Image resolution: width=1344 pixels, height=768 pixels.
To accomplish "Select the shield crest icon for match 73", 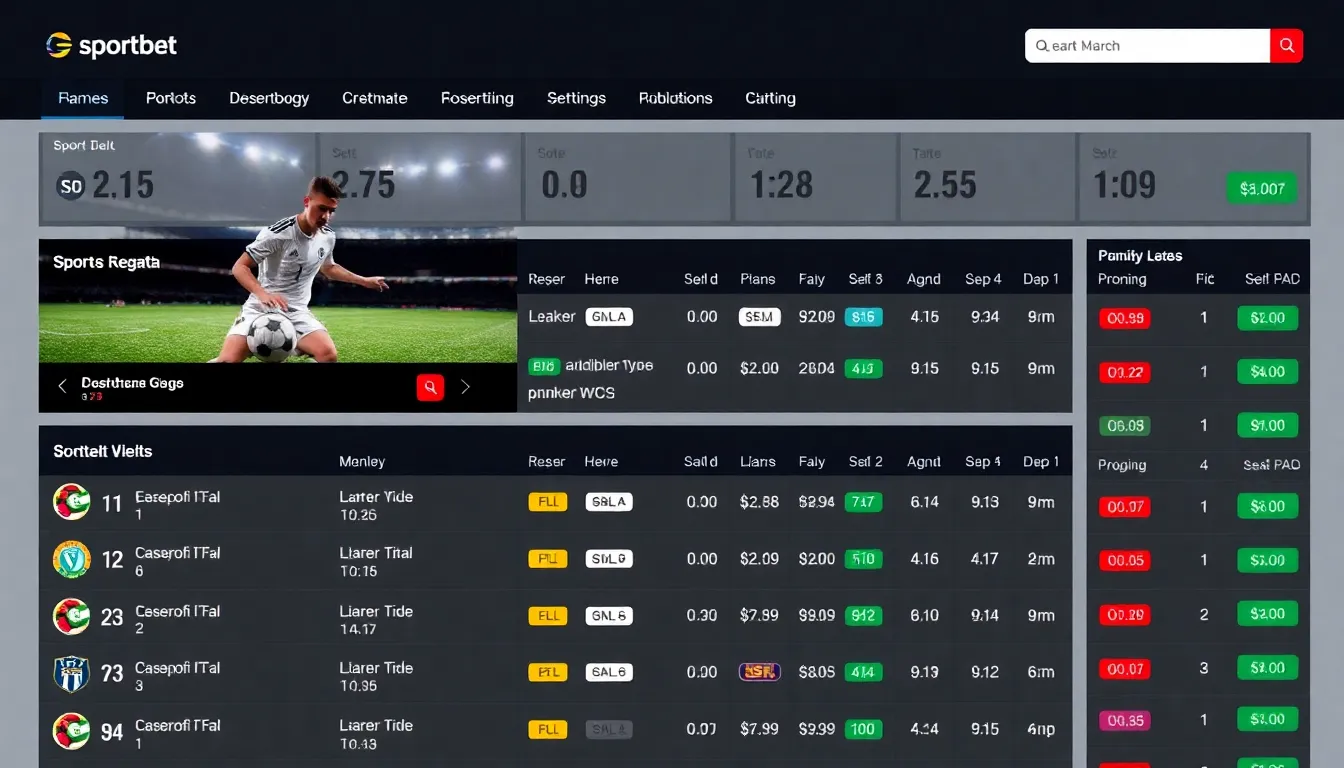I will pos(71,672).
